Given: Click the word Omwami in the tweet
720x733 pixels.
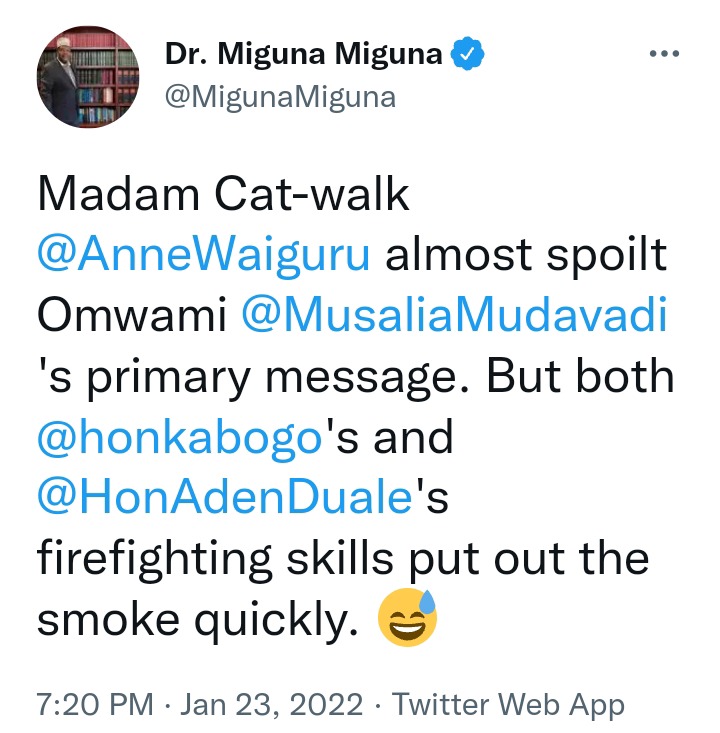Looking at the screenshot, I should coord(132,316).
